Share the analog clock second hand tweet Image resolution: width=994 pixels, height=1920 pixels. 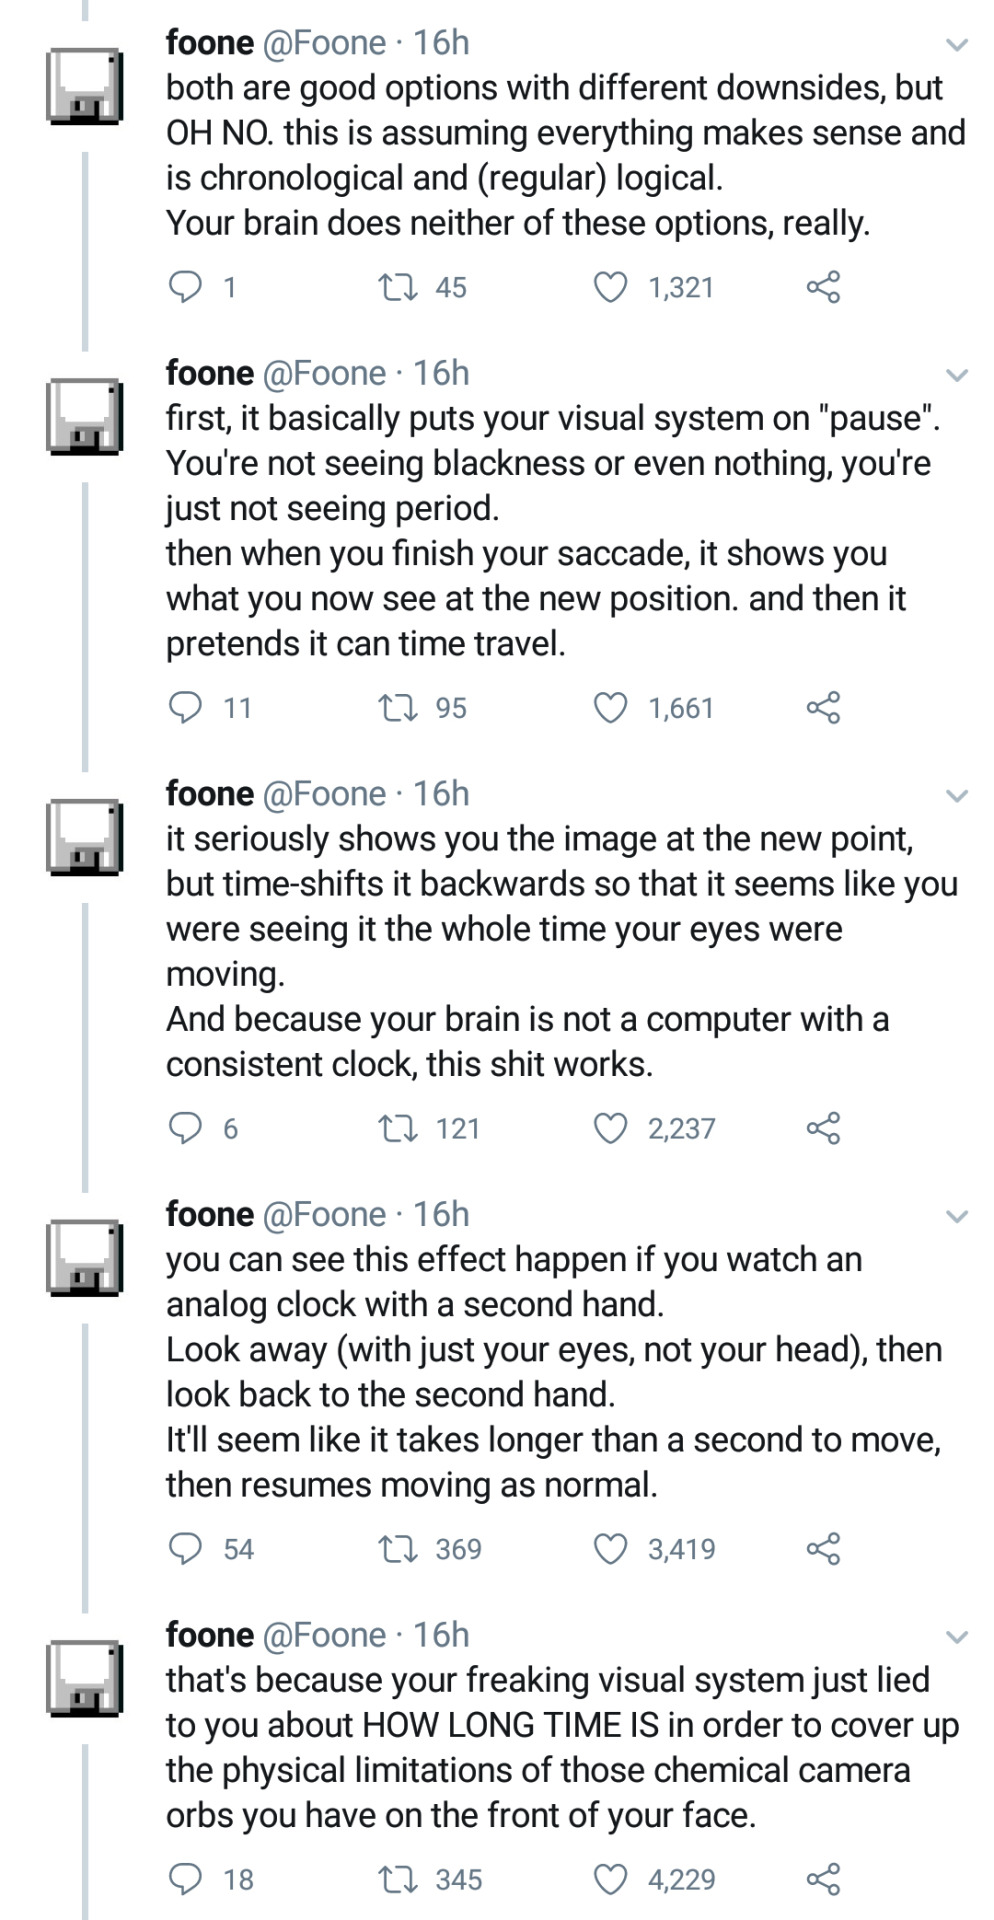[823, 1549]
